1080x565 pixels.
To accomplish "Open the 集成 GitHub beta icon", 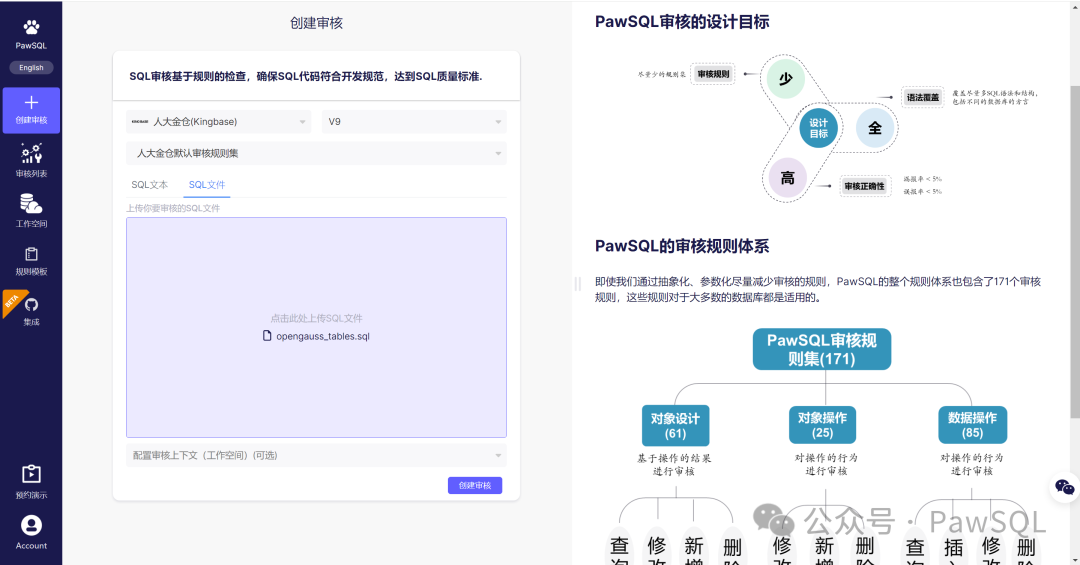I will pos(31,305).
